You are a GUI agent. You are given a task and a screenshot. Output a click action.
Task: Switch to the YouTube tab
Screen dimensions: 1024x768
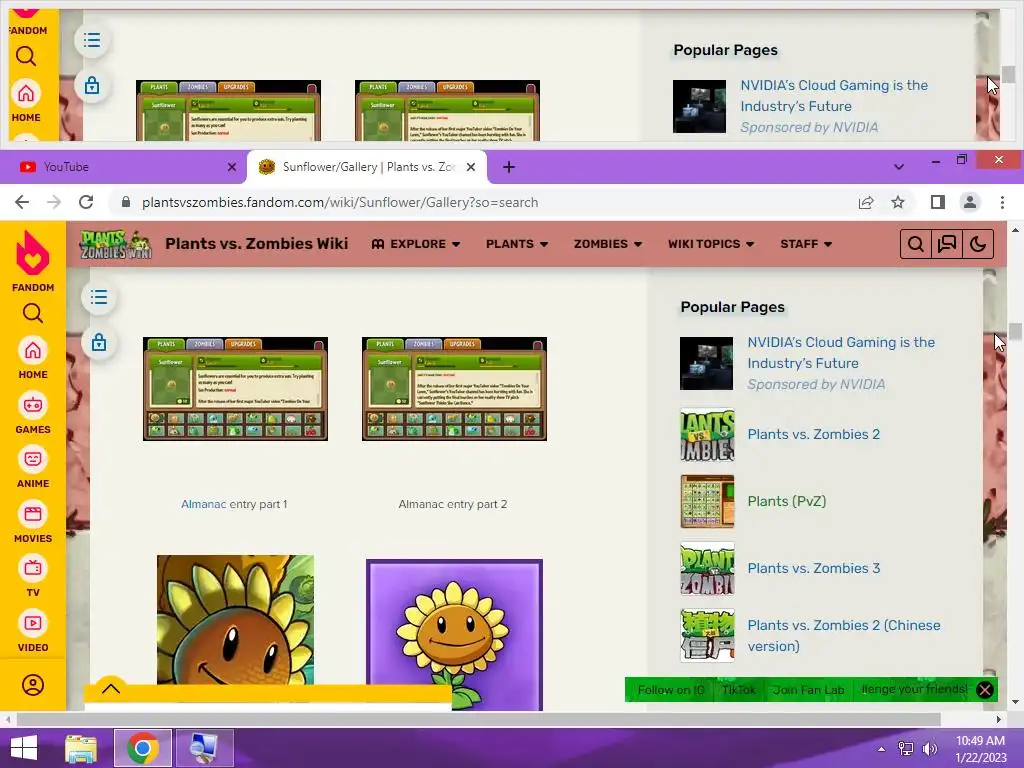point(123,167)
